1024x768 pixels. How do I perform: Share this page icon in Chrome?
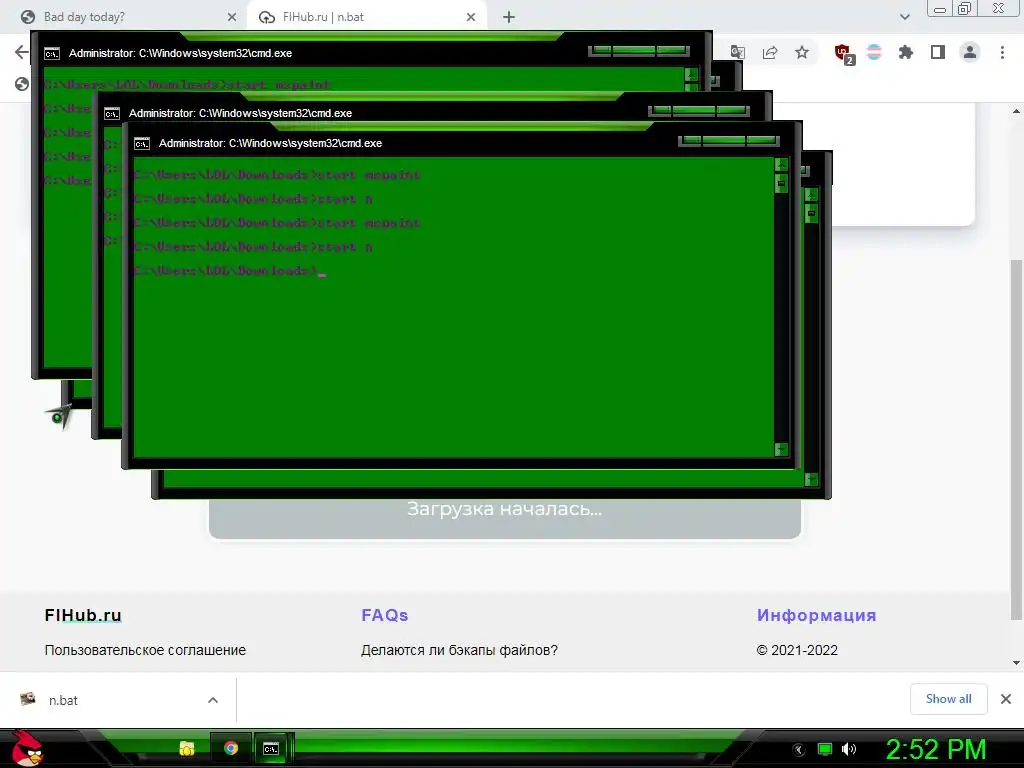coord(770,52)
